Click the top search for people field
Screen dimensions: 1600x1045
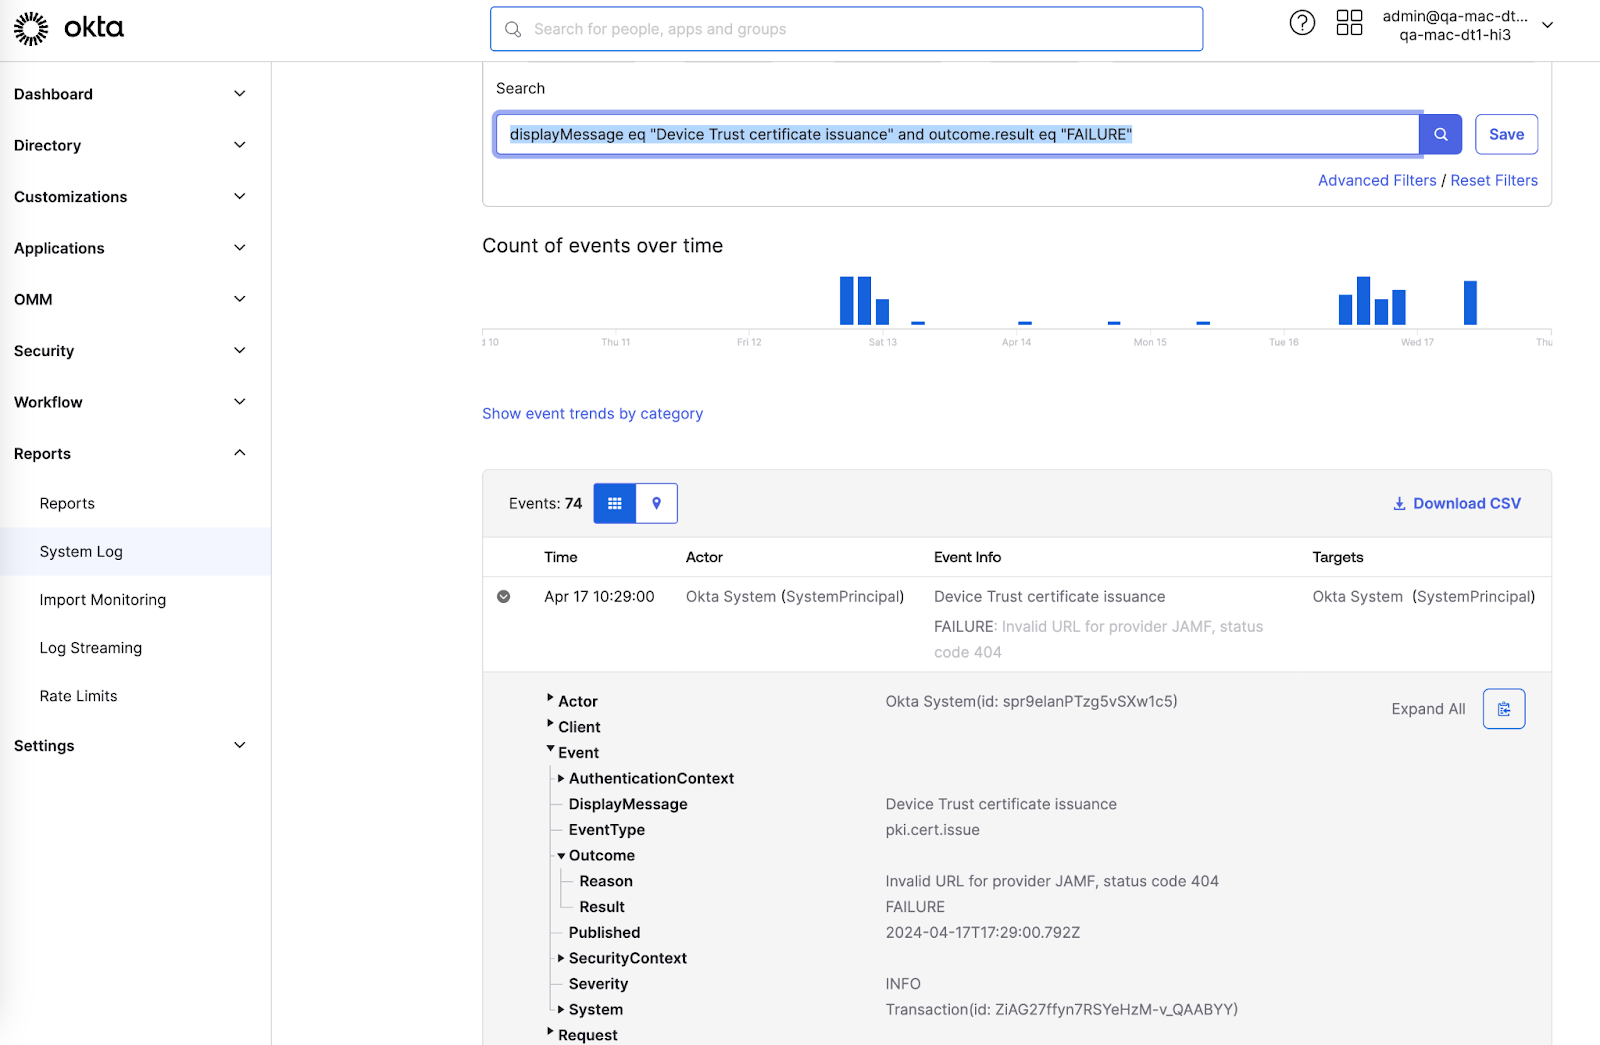pyautogui.click(x=846, y=29)
